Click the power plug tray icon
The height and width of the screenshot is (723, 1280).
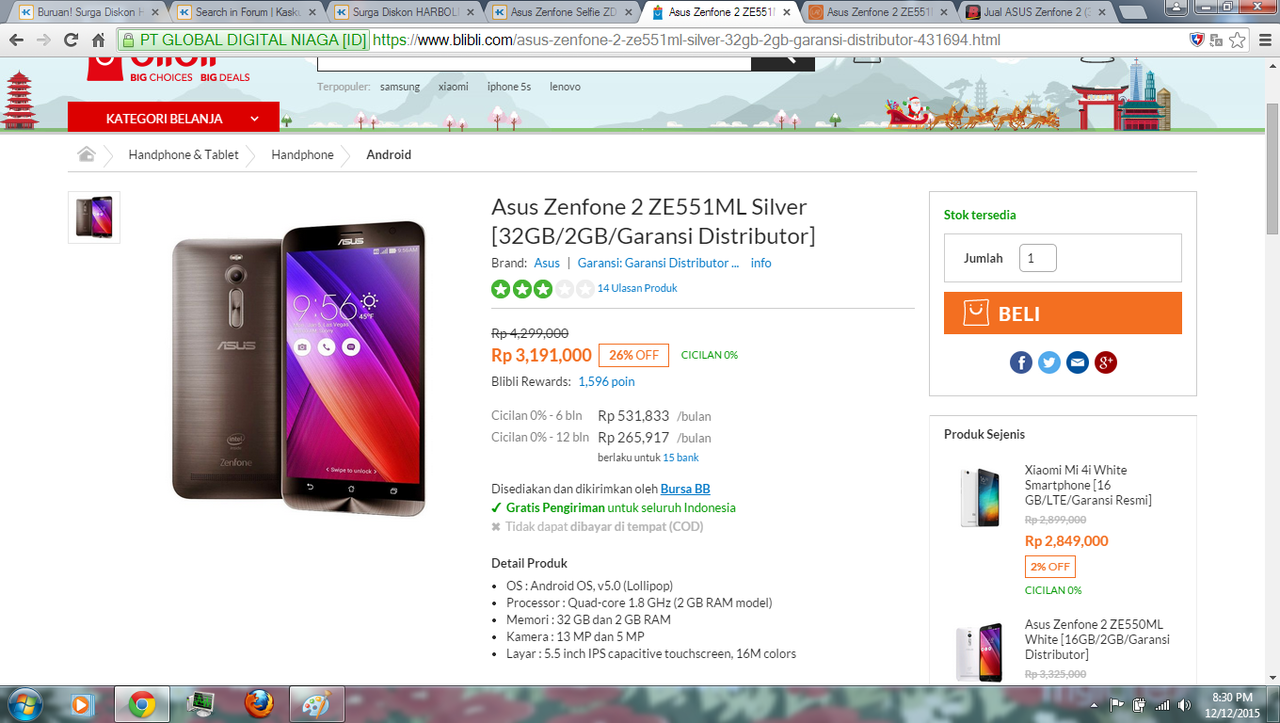coord(1139,704)
